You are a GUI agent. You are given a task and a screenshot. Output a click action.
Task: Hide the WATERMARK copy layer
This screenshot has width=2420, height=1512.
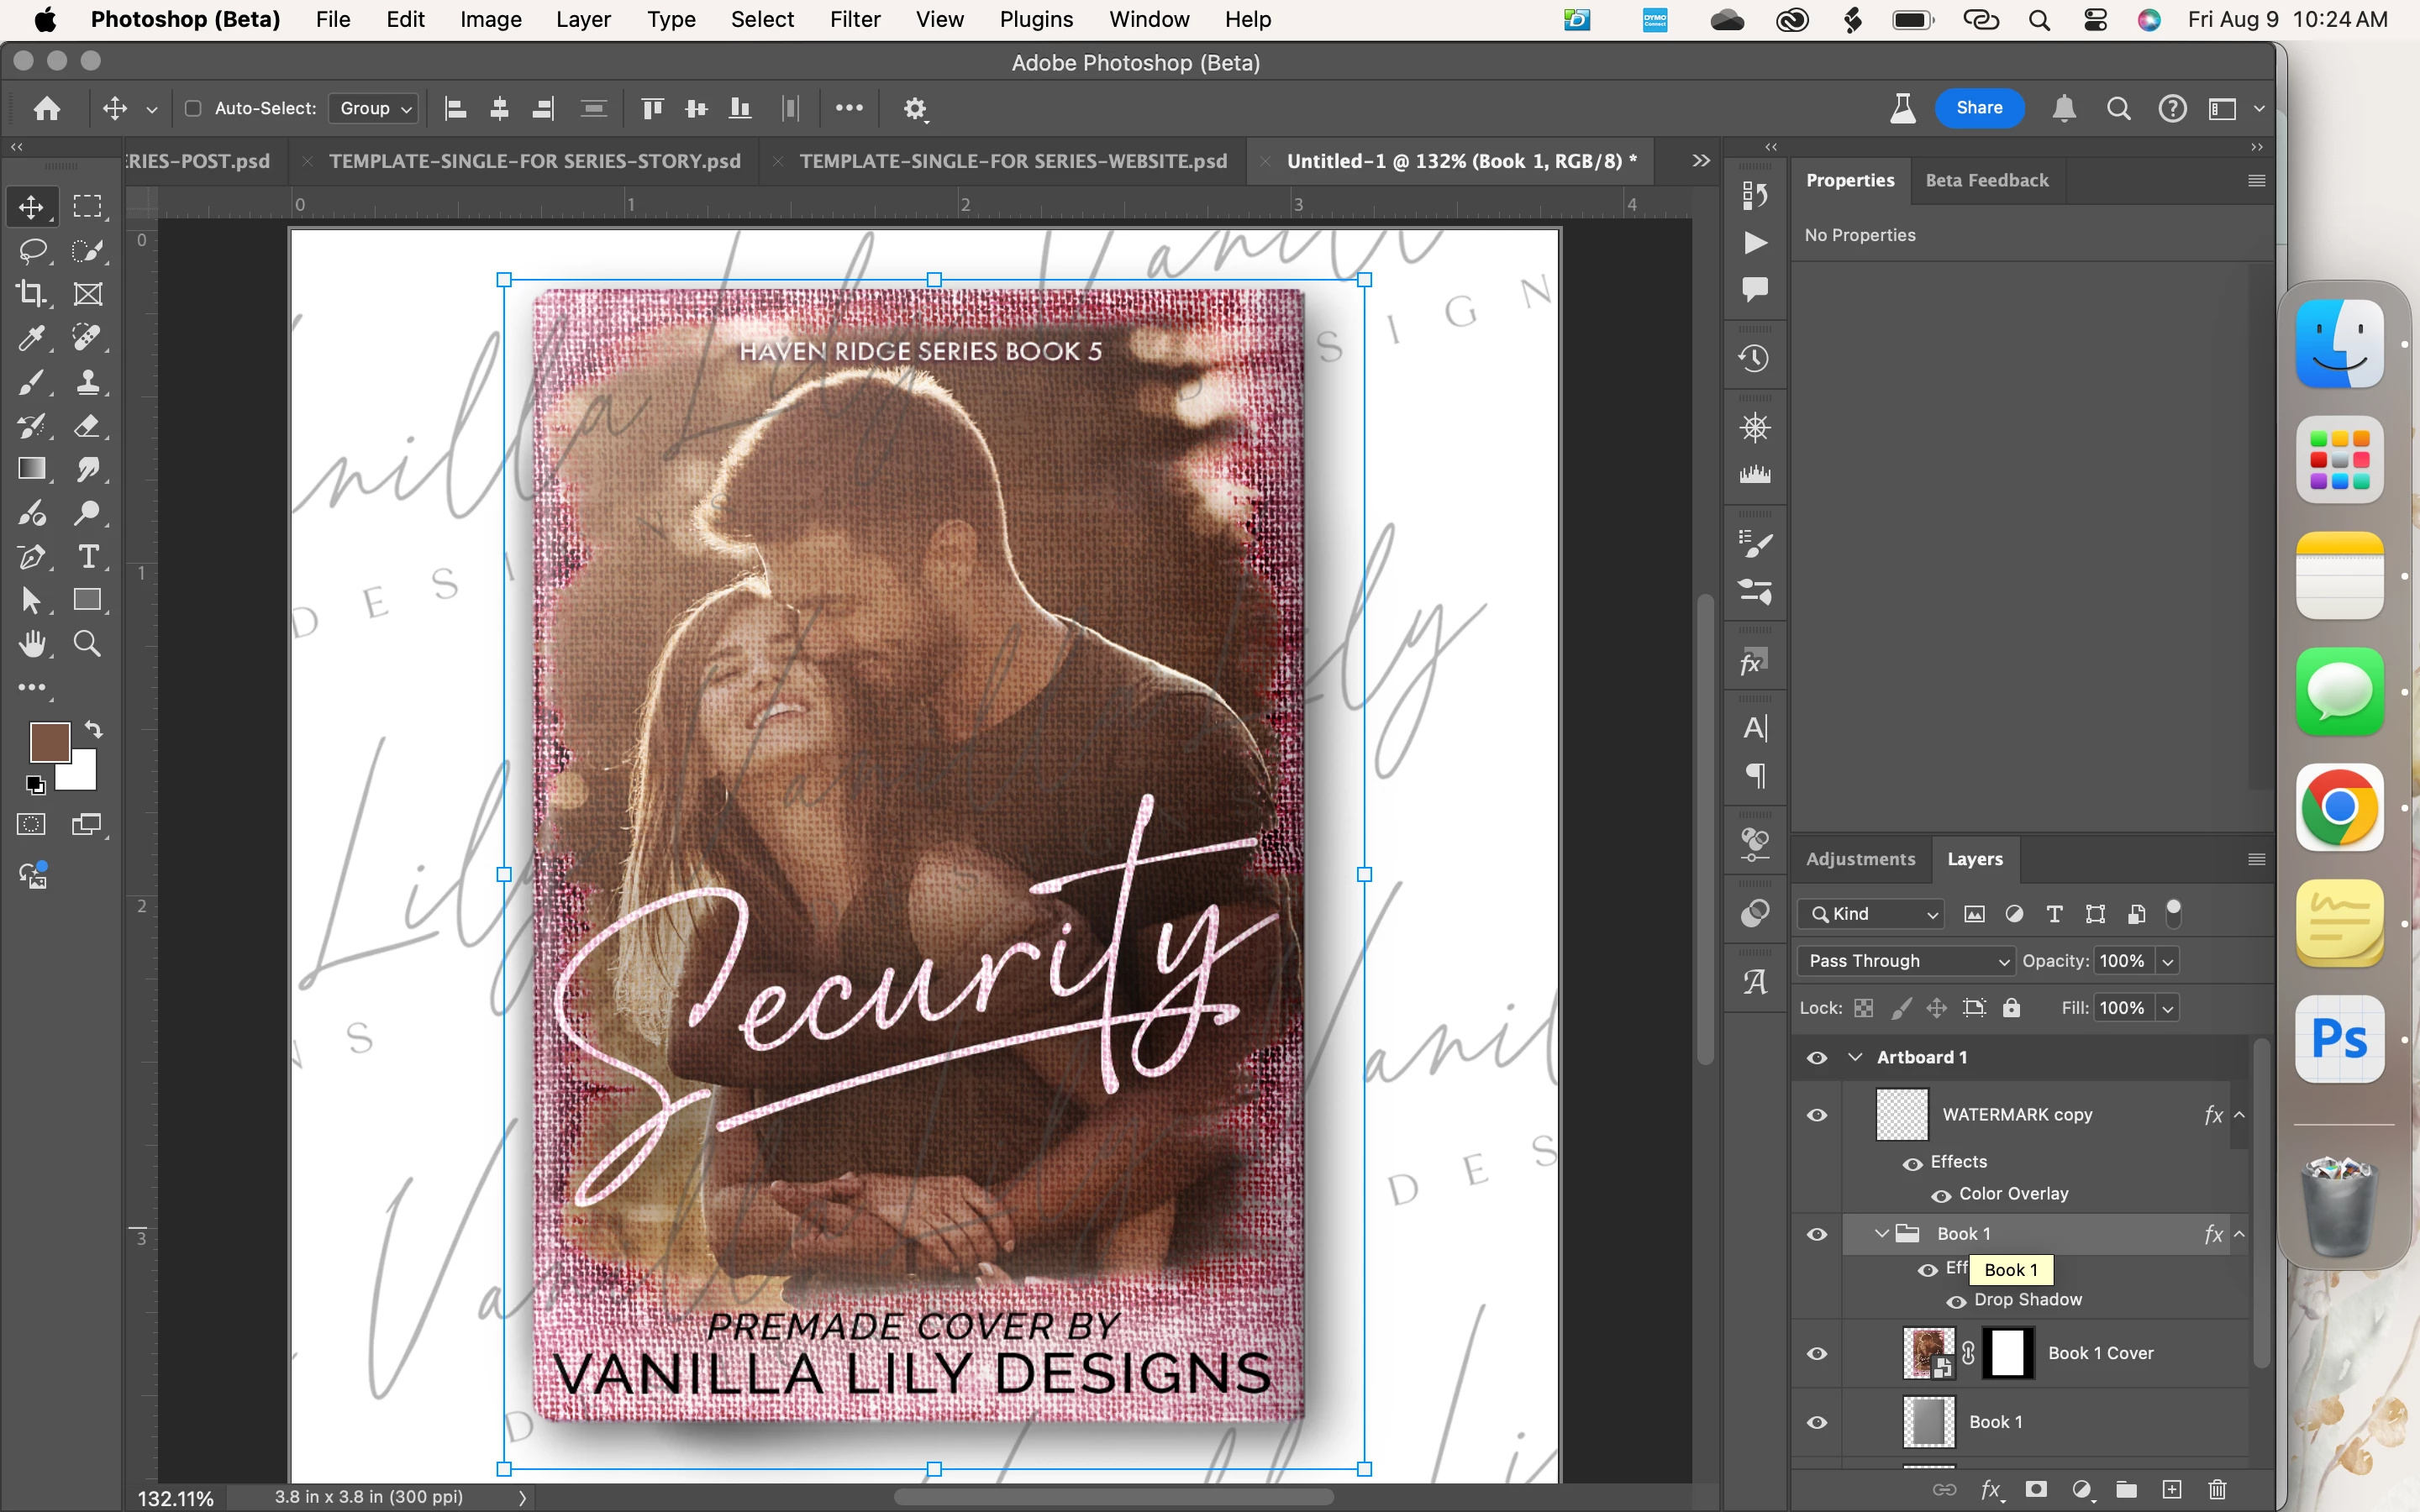(x=1817, y=1114)
